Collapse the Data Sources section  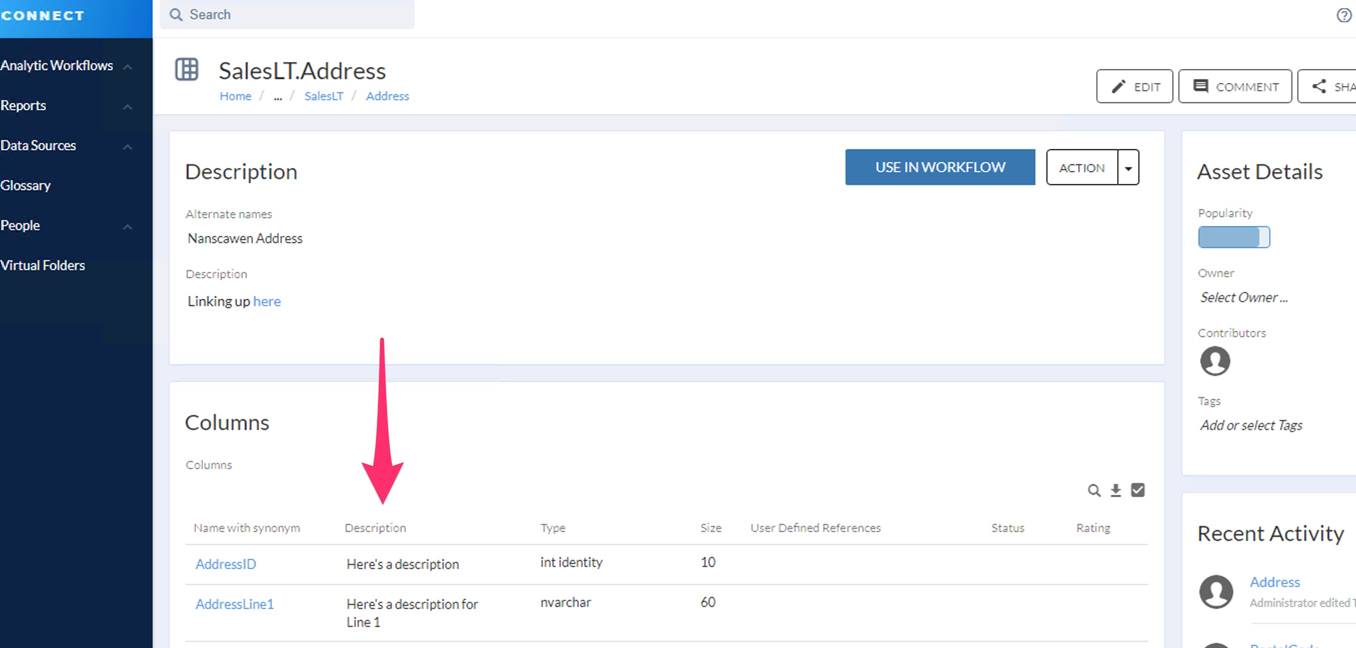click(x=127, y=145)
